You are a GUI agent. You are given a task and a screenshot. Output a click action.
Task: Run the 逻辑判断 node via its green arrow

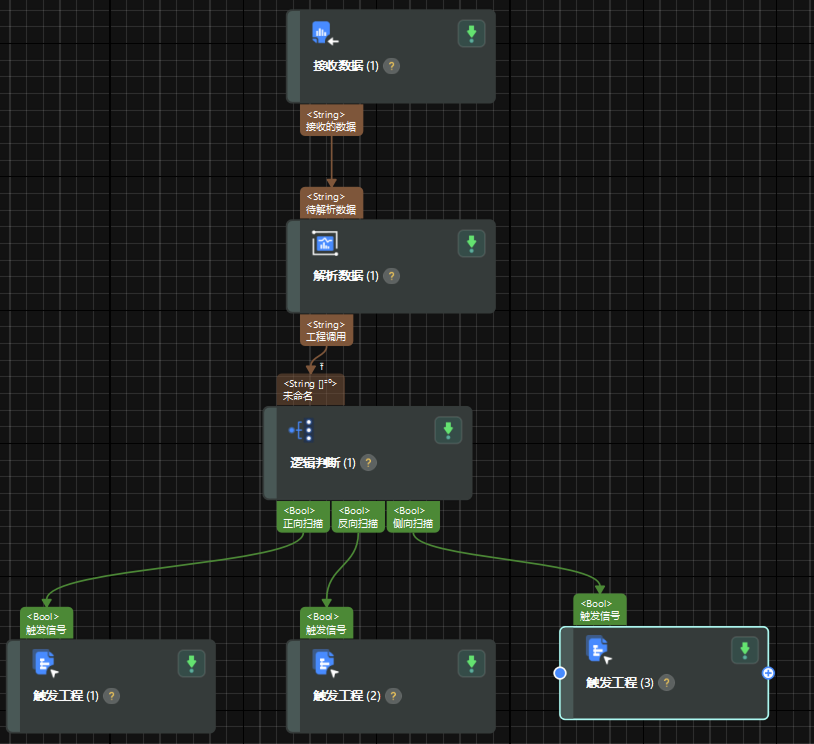(448, 430)
